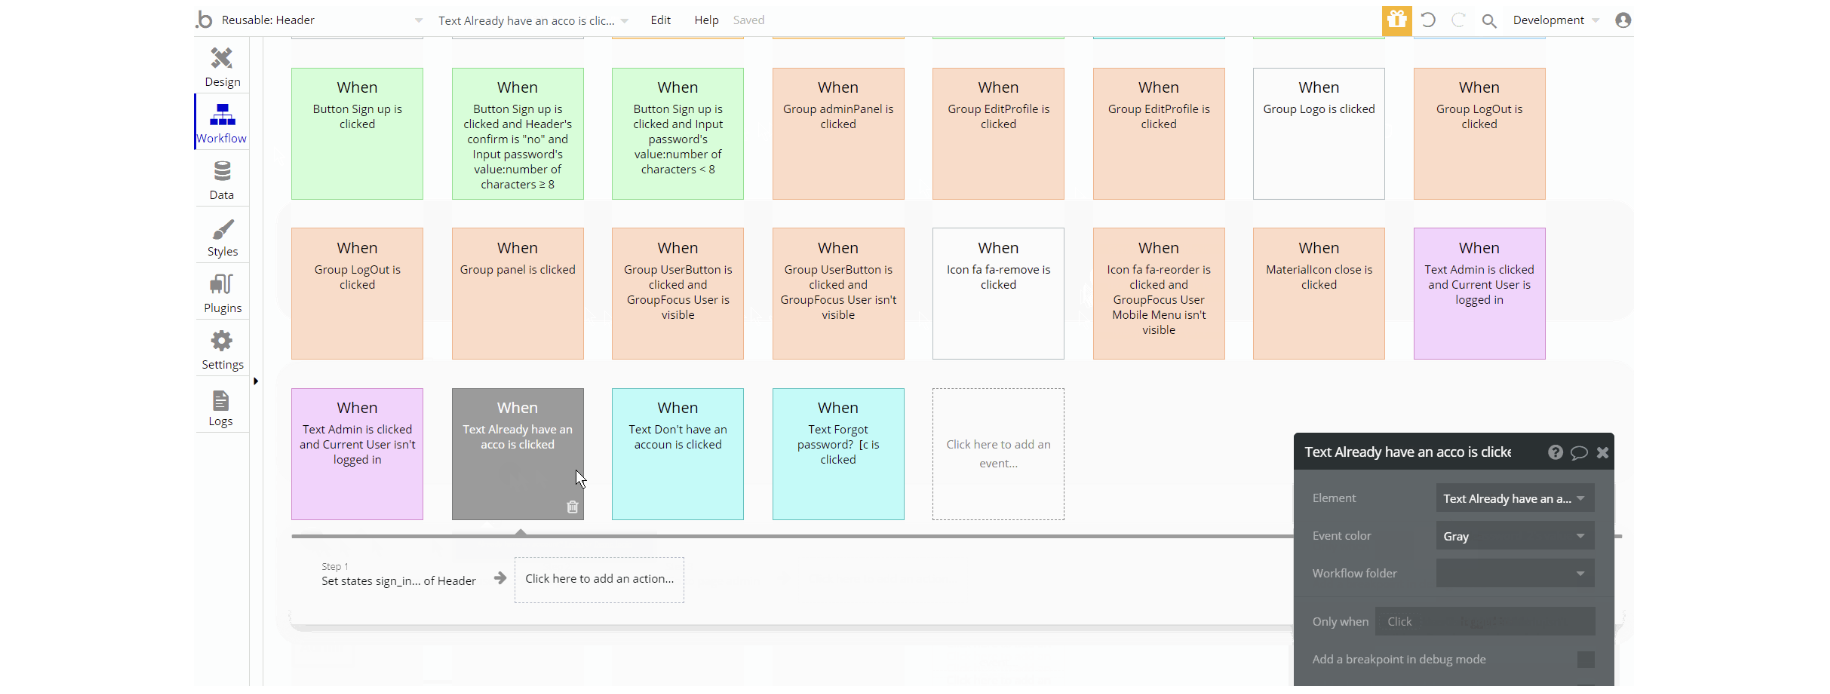Open help question mark in property panel
The height and width of the screenshot is (694, 1830).
pyautogui.click(x=1555, y=452)
